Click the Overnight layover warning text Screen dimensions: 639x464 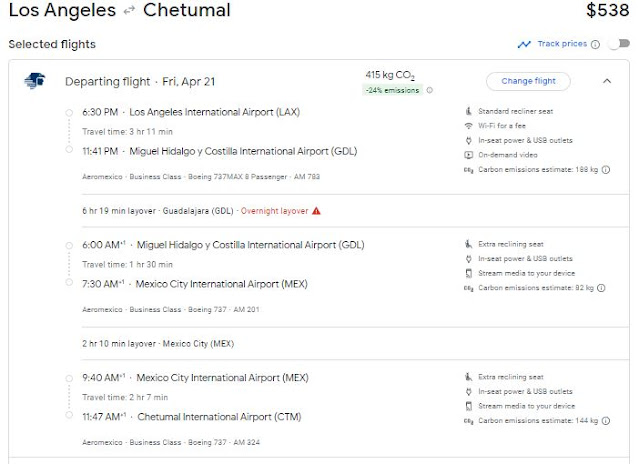[272, 210]
